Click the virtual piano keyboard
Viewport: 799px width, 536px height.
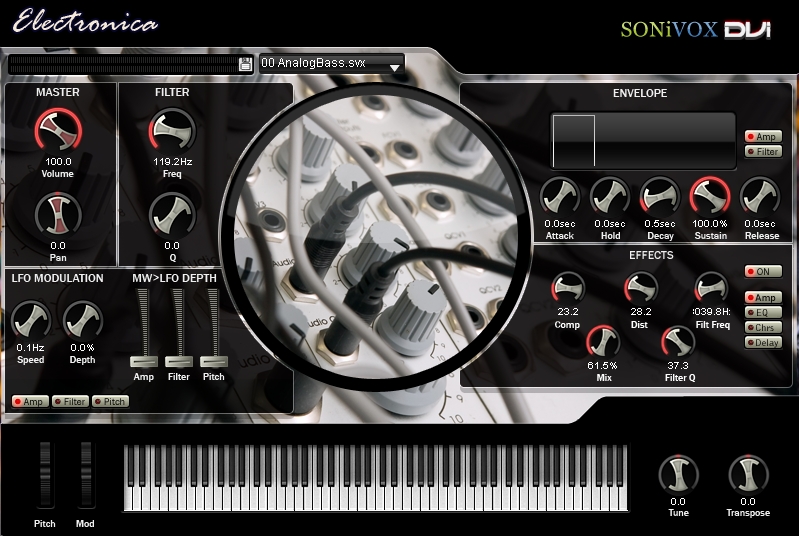tap(376, 477)
